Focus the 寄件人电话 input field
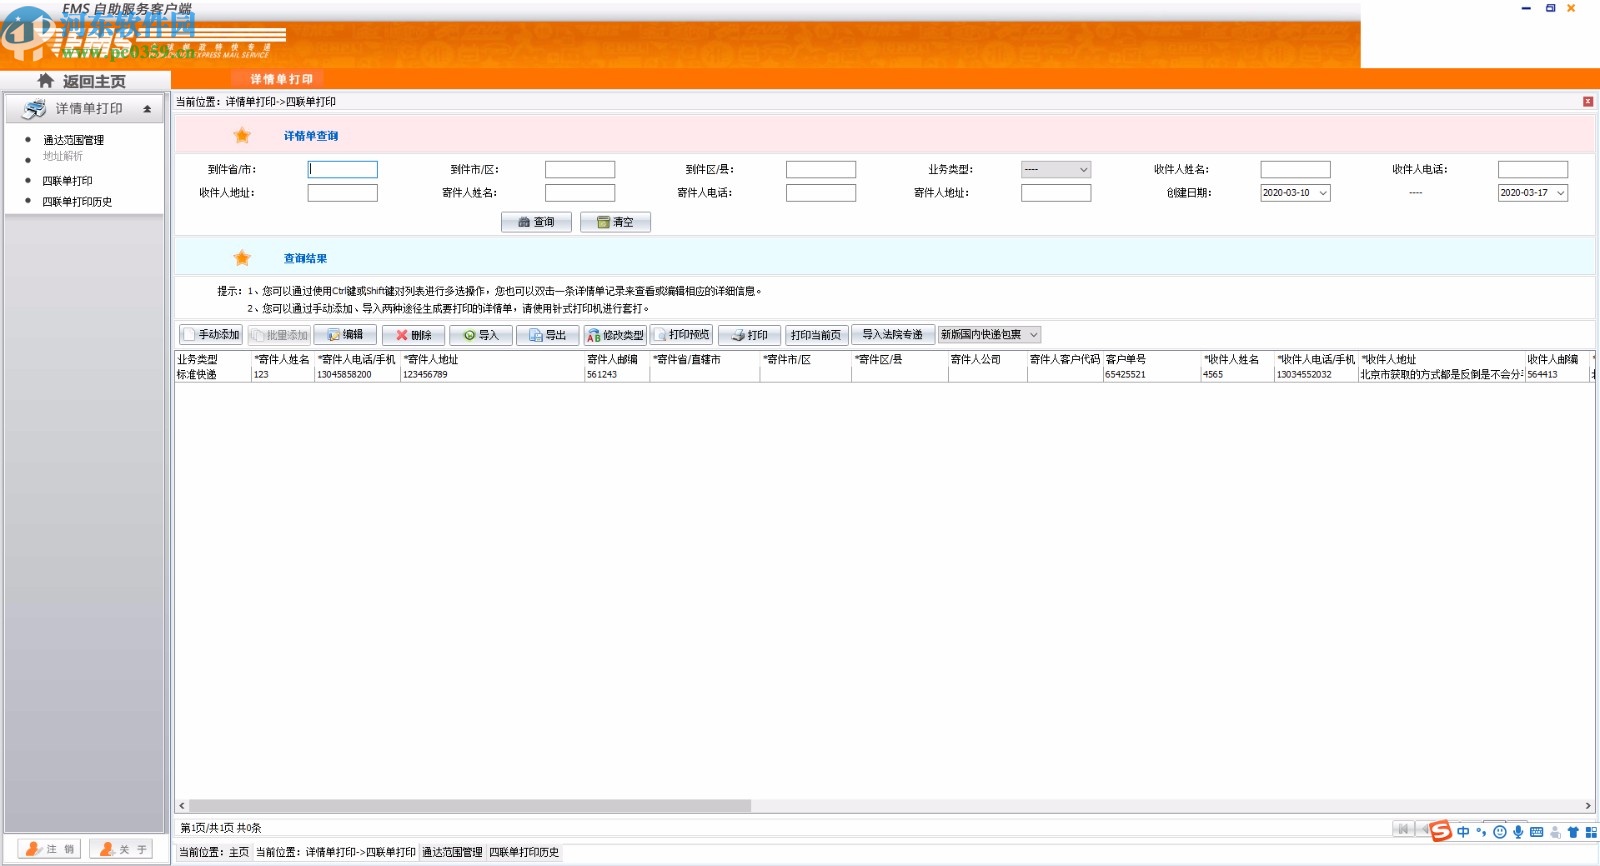 click(821, 193)
